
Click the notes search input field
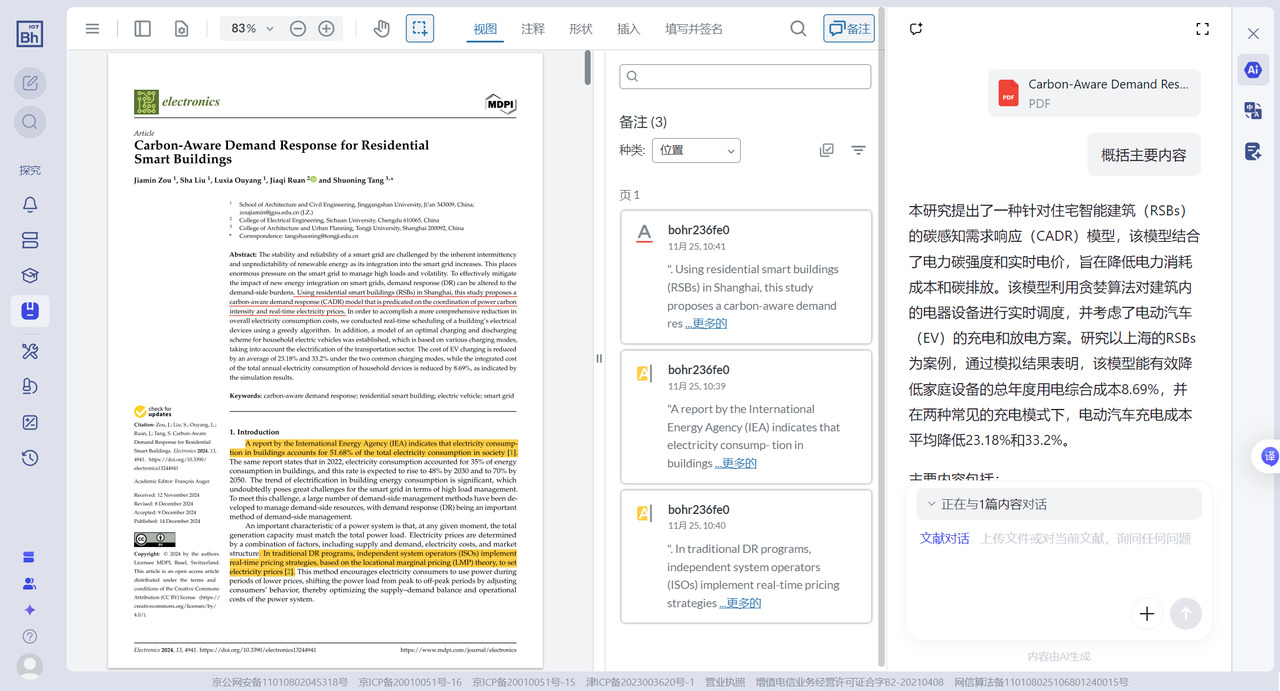pyautogui.click(x=745, y=77)
